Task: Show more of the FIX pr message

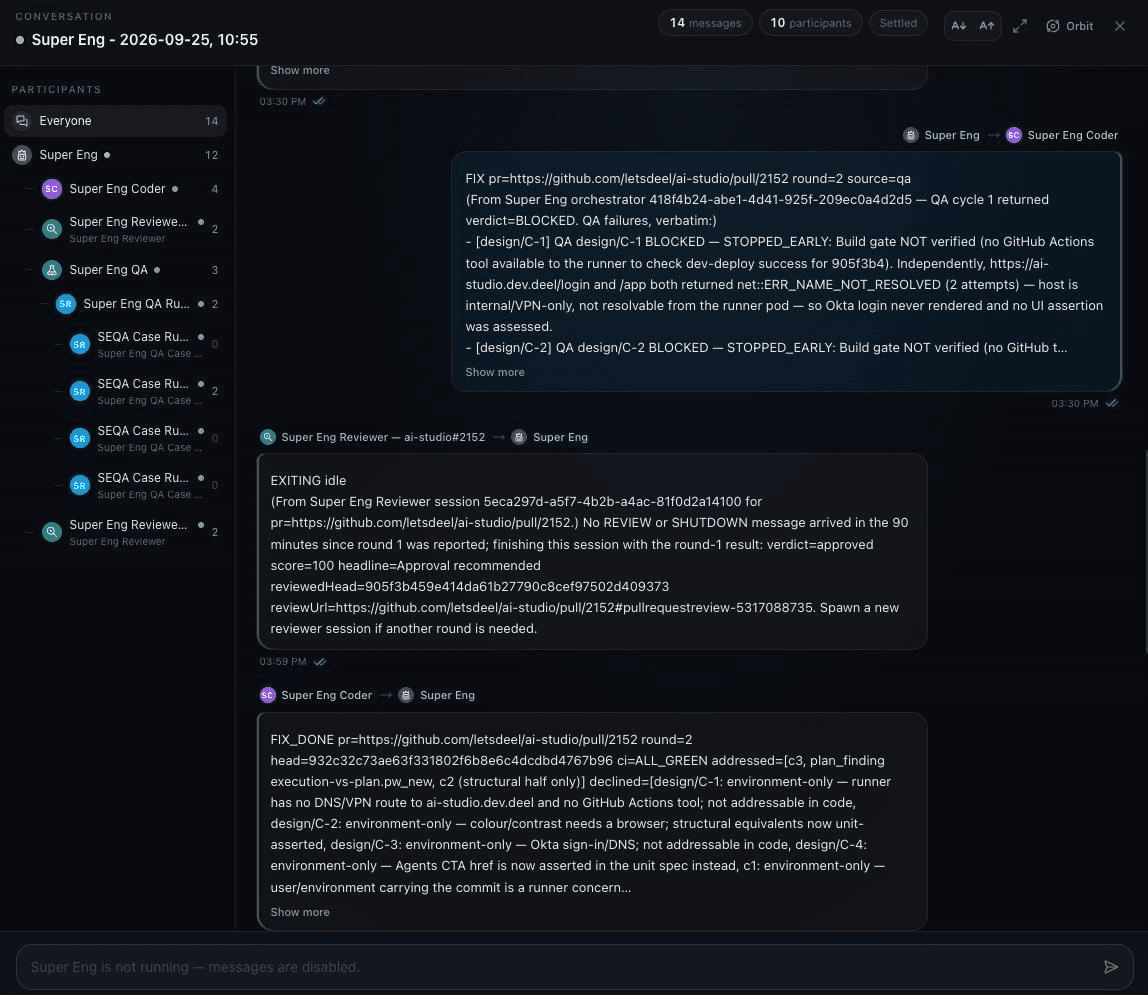Action: tap(495, 372)
